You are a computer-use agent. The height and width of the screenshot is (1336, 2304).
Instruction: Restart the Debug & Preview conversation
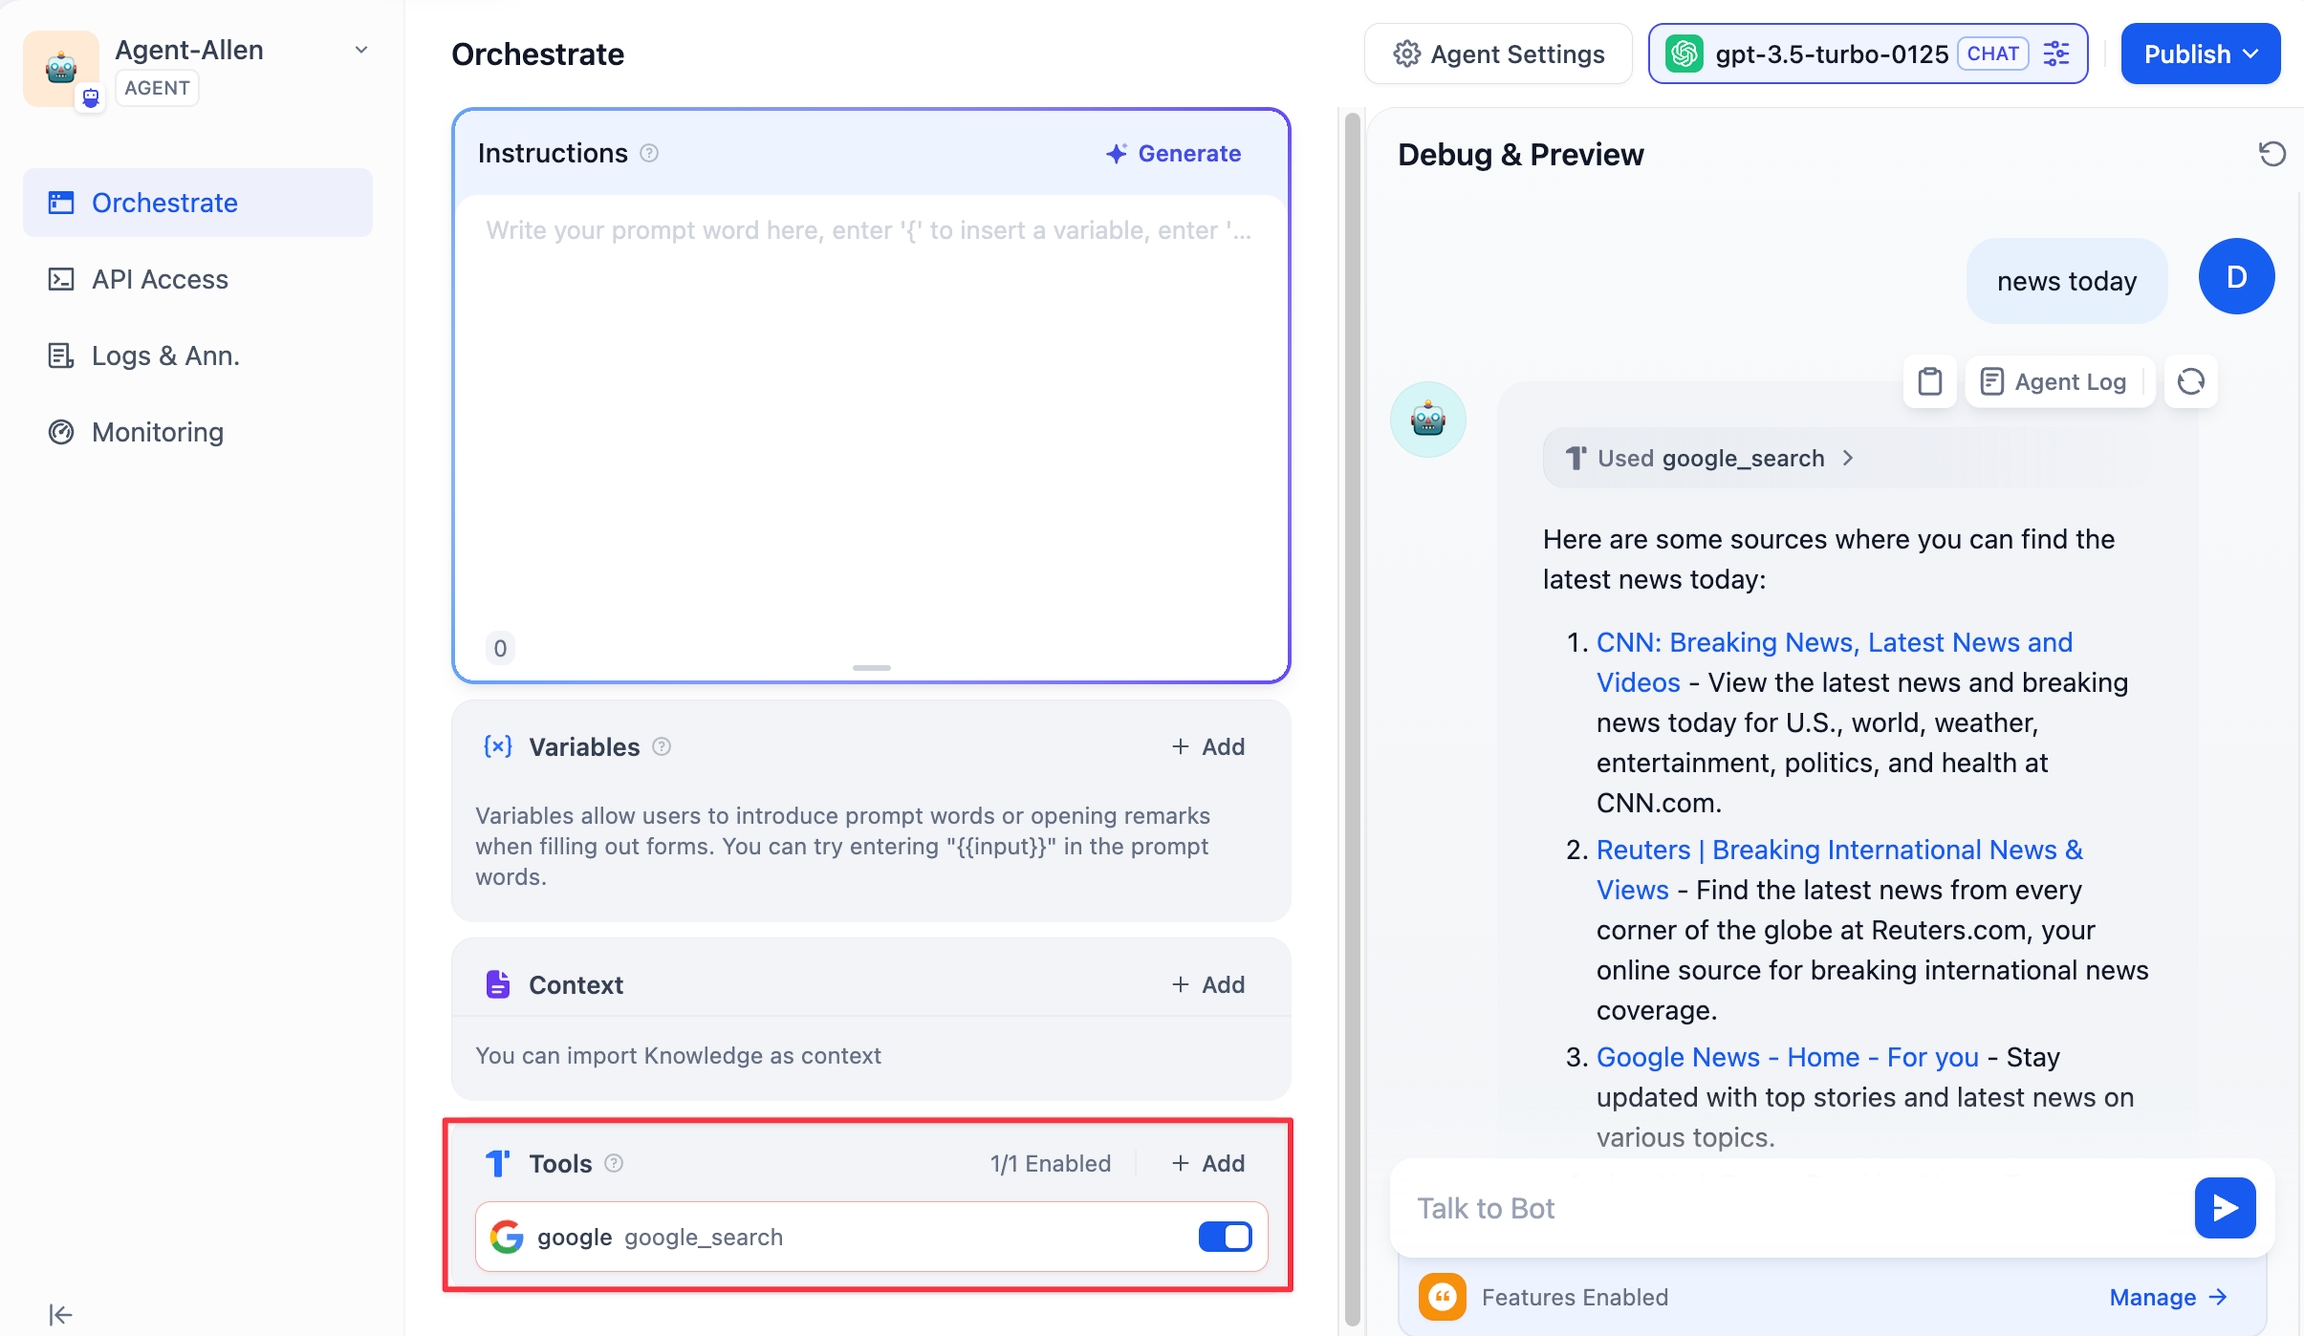click(x=2271, y=154)
